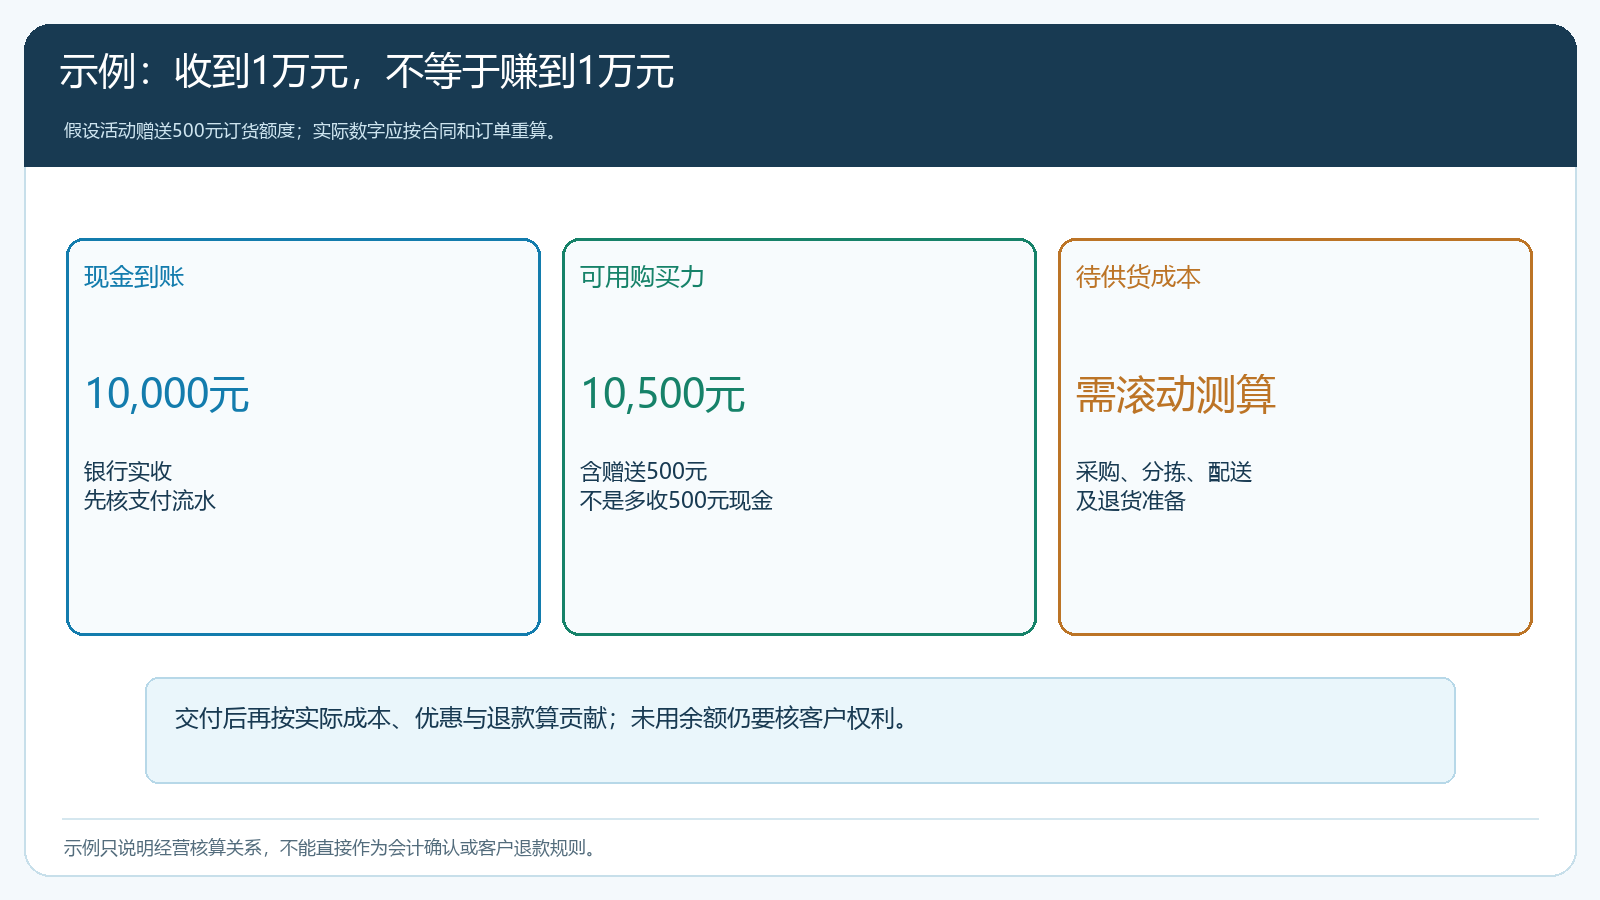Screen dimensions: 1600x900
Task: Click the 可用购买力 card heading
Action: point(642,277)
